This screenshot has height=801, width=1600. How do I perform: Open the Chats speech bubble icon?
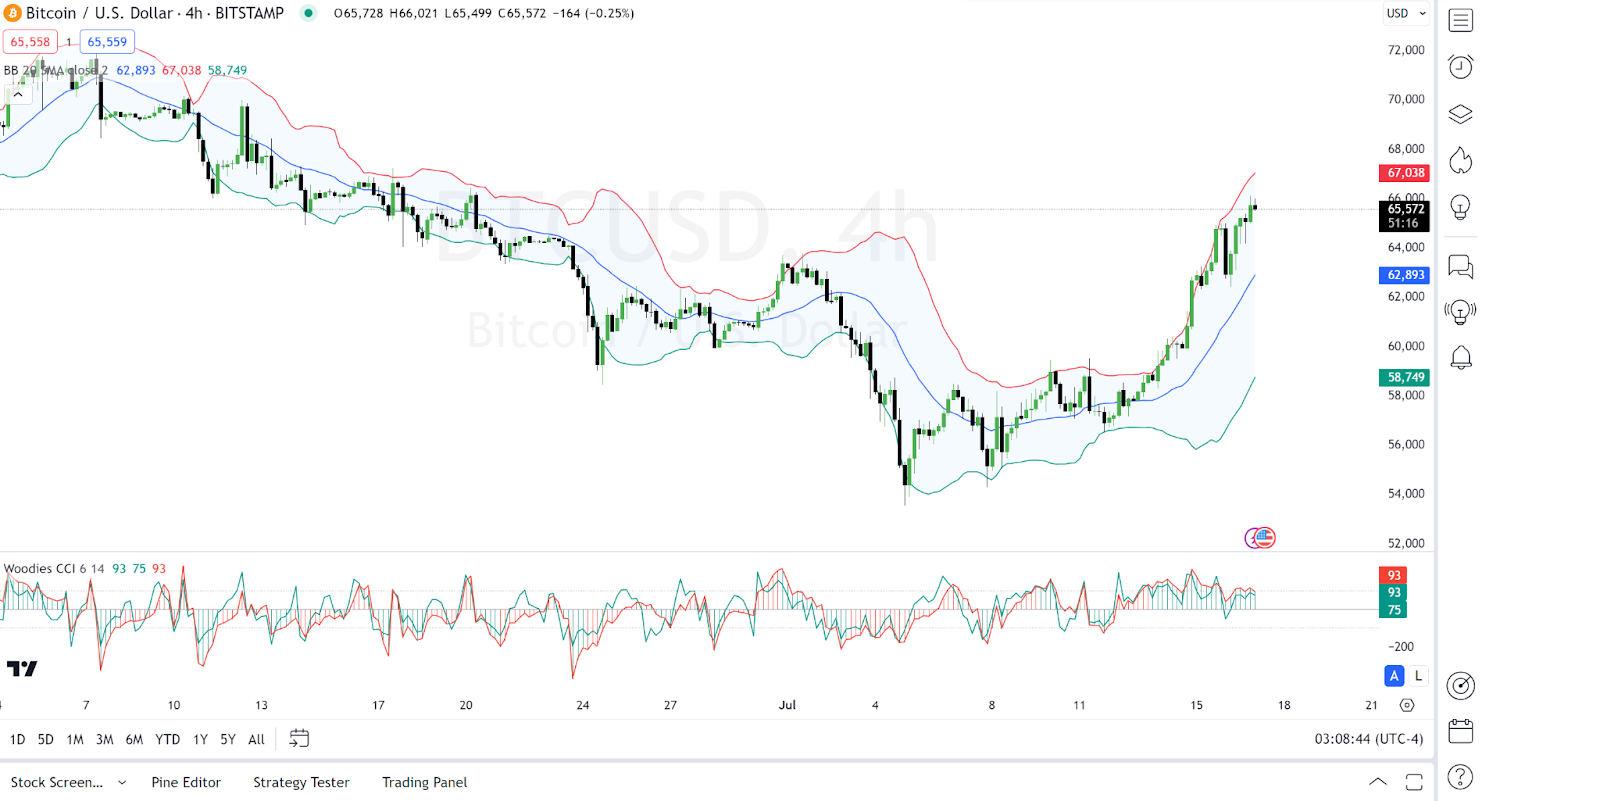click(1460, 266)
